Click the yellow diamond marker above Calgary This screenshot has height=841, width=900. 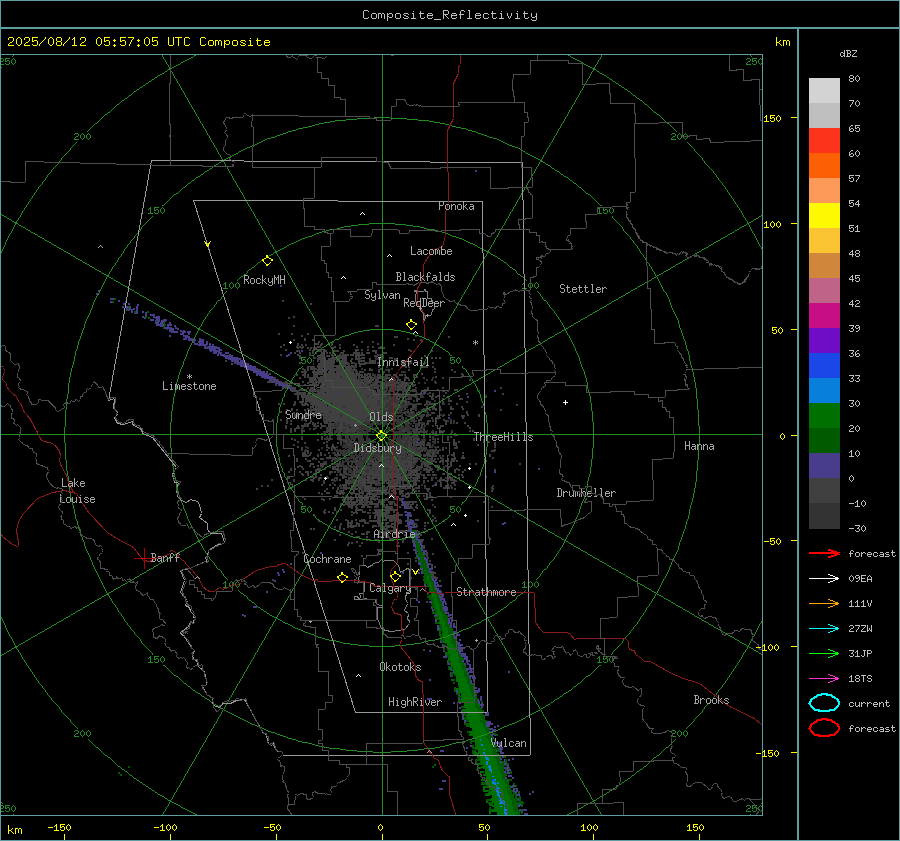395,576
